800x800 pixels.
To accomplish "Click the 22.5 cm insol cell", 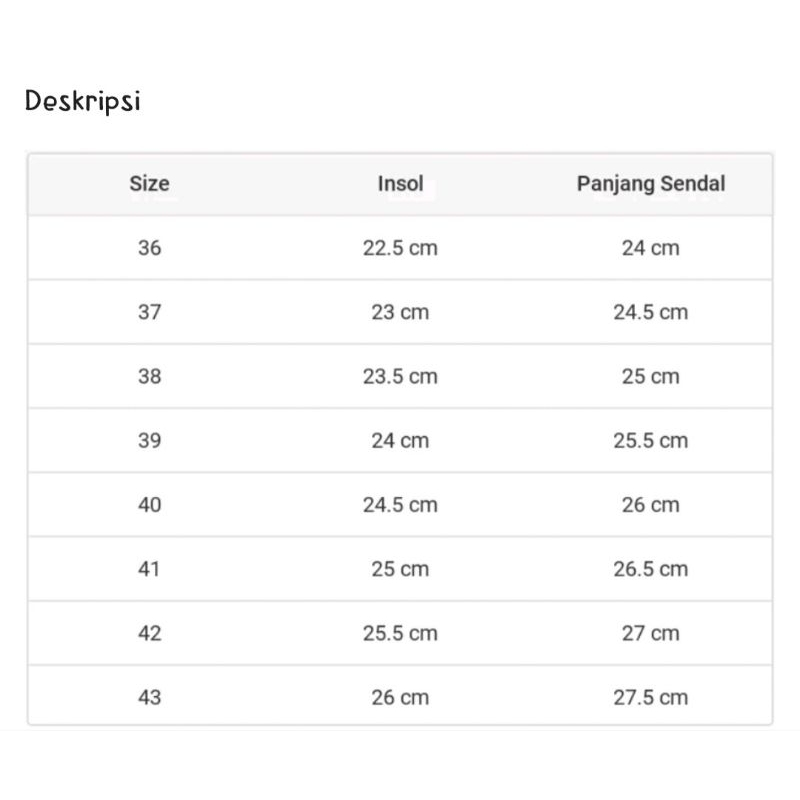I will pos(400,248).
